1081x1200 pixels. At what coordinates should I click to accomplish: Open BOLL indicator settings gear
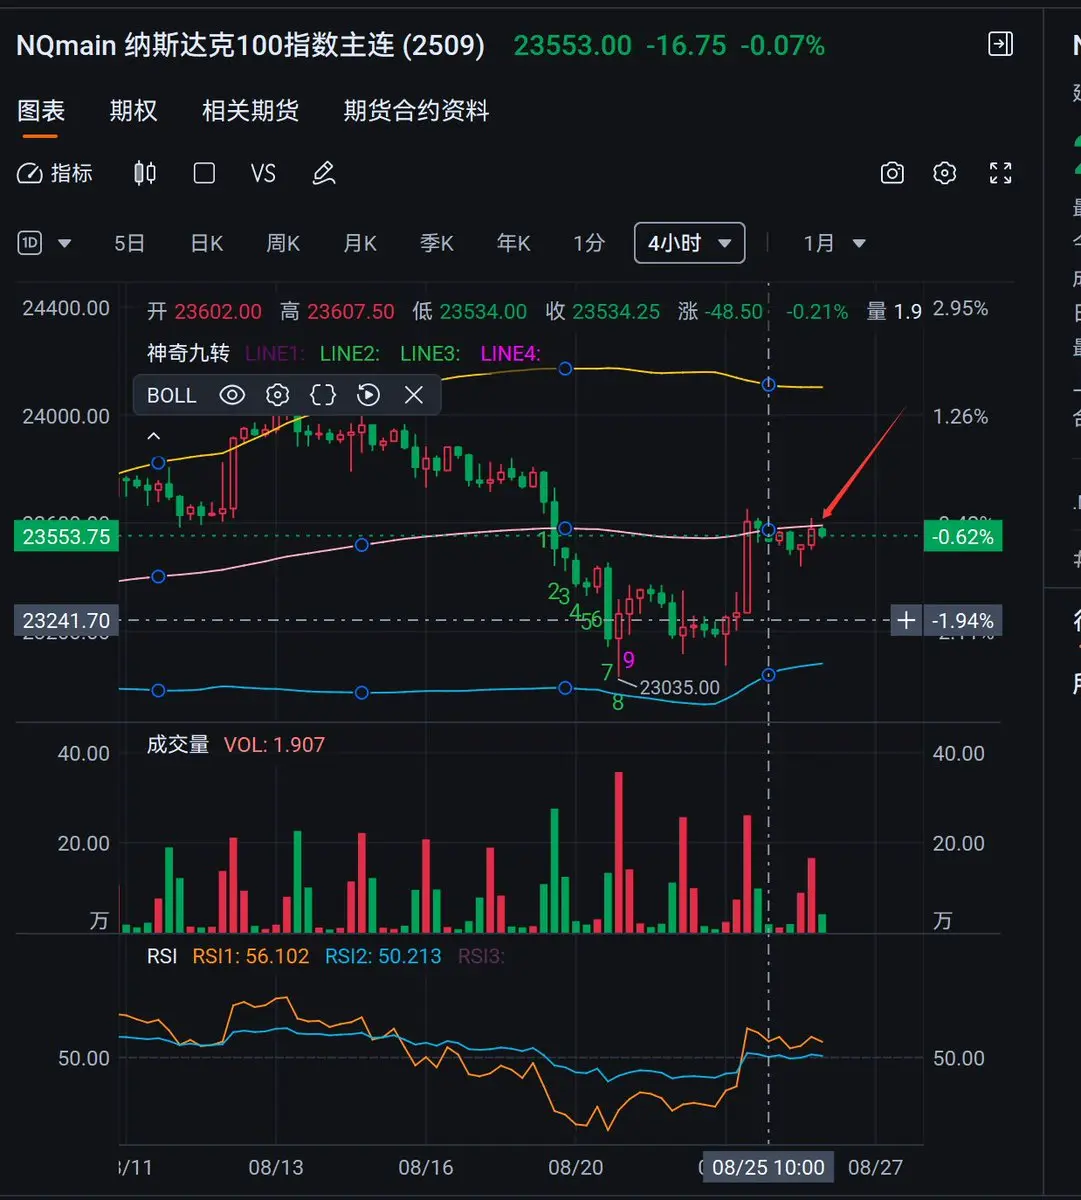[278, 395]
